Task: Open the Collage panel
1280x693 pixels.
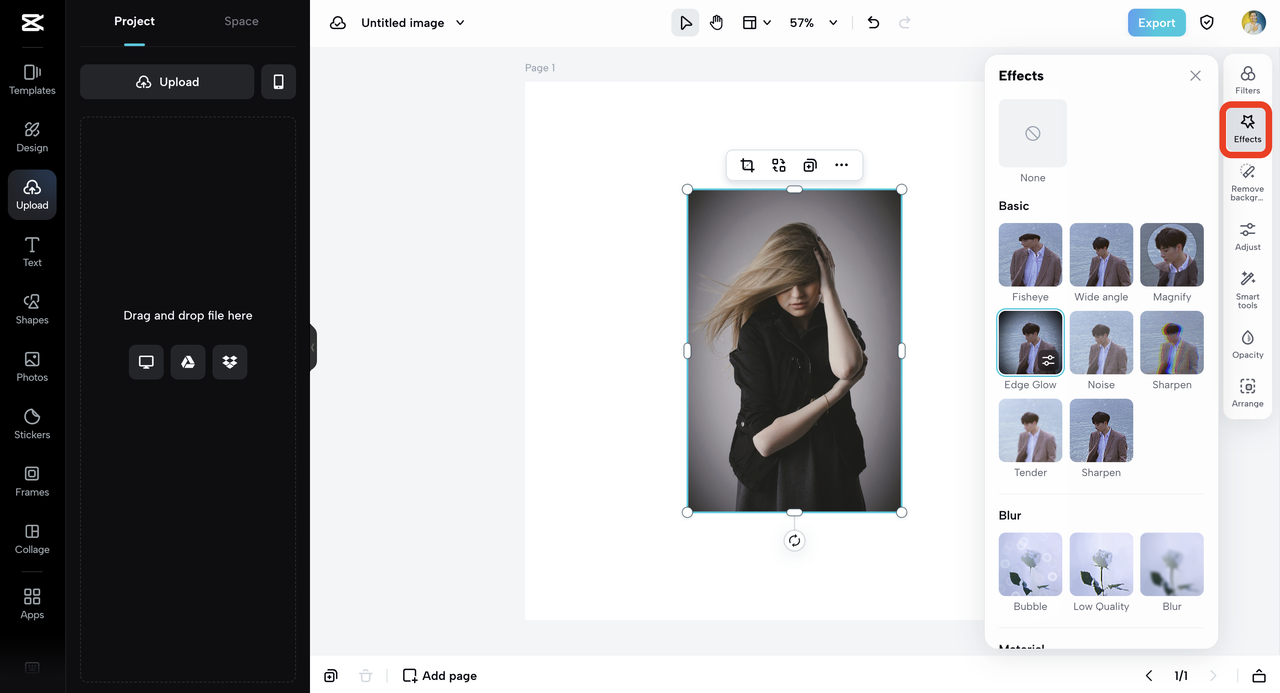Action: point(32,539)
